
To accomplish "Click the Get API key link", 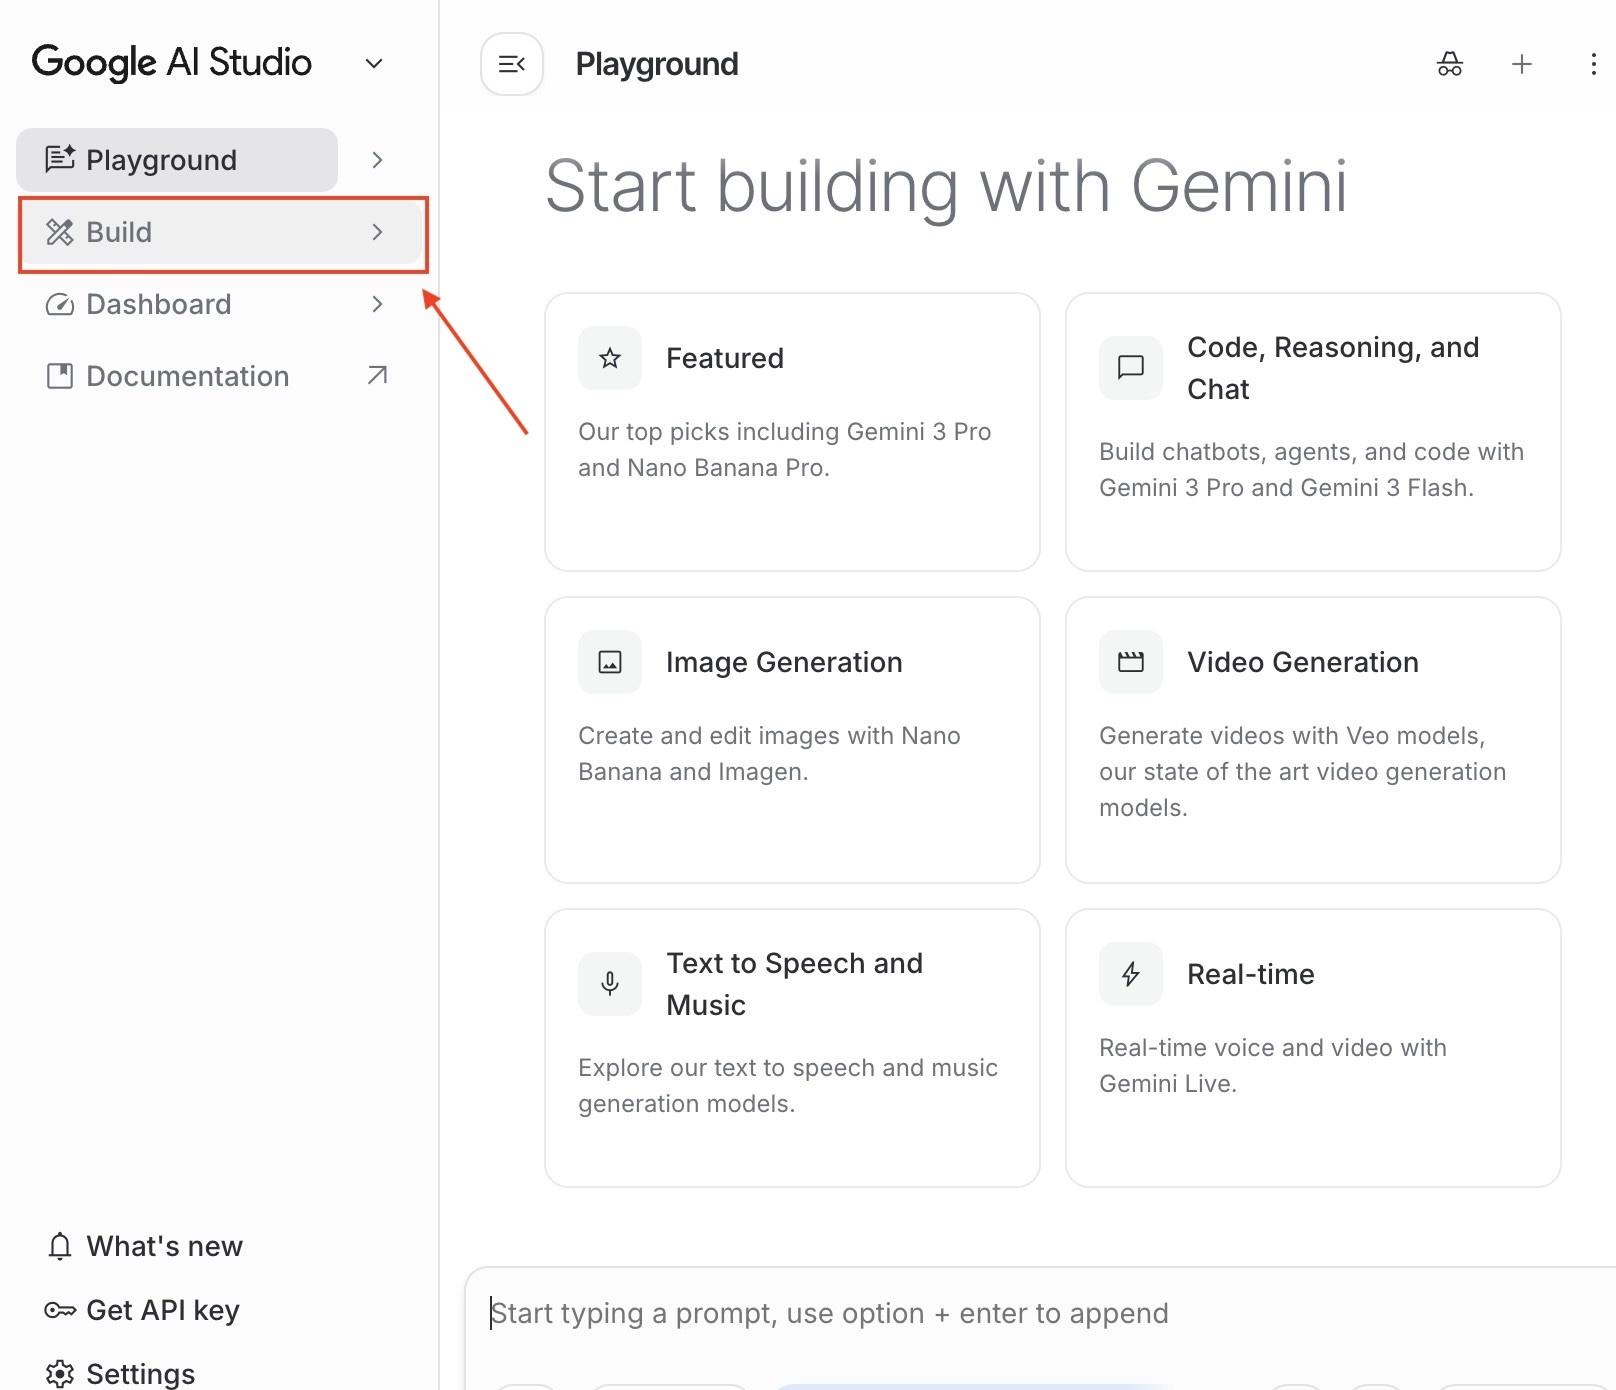I will [x=162, y=1310].
